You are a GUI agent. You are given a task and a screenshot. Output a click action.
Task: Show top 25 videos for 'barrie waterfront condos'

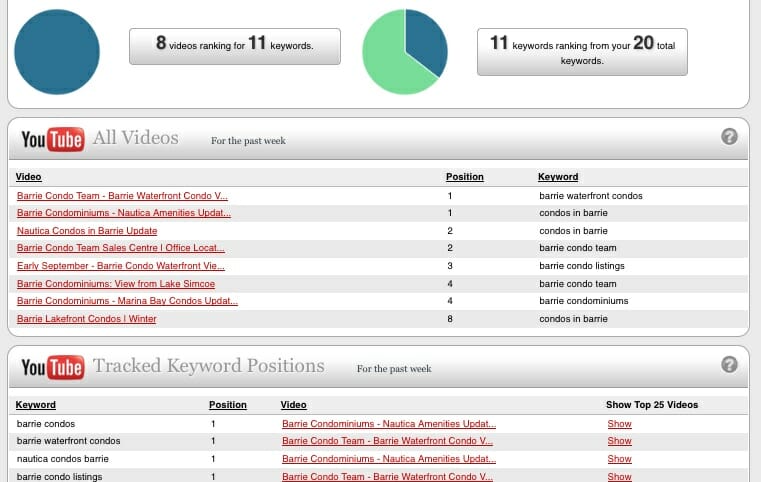(x=619, y=441)
